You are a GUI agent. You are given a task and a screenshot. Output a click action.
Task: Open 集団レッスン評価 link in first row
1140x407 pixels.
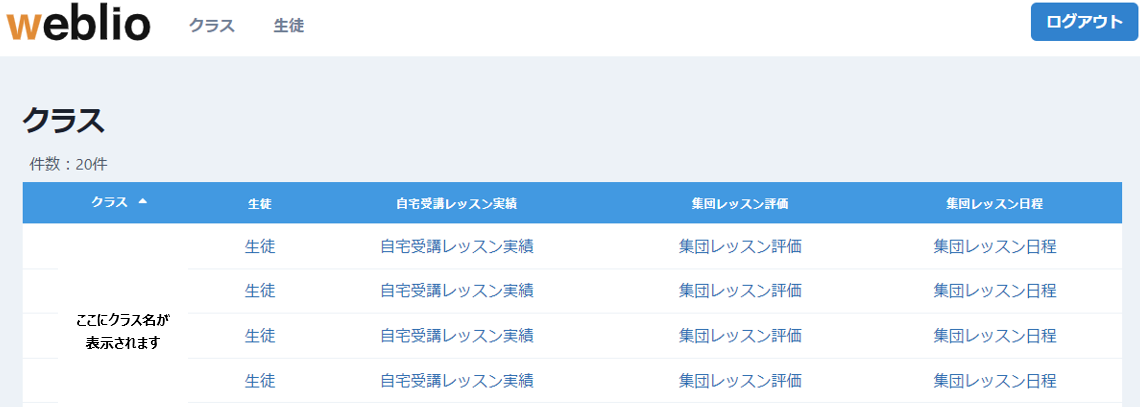point(740,247)
